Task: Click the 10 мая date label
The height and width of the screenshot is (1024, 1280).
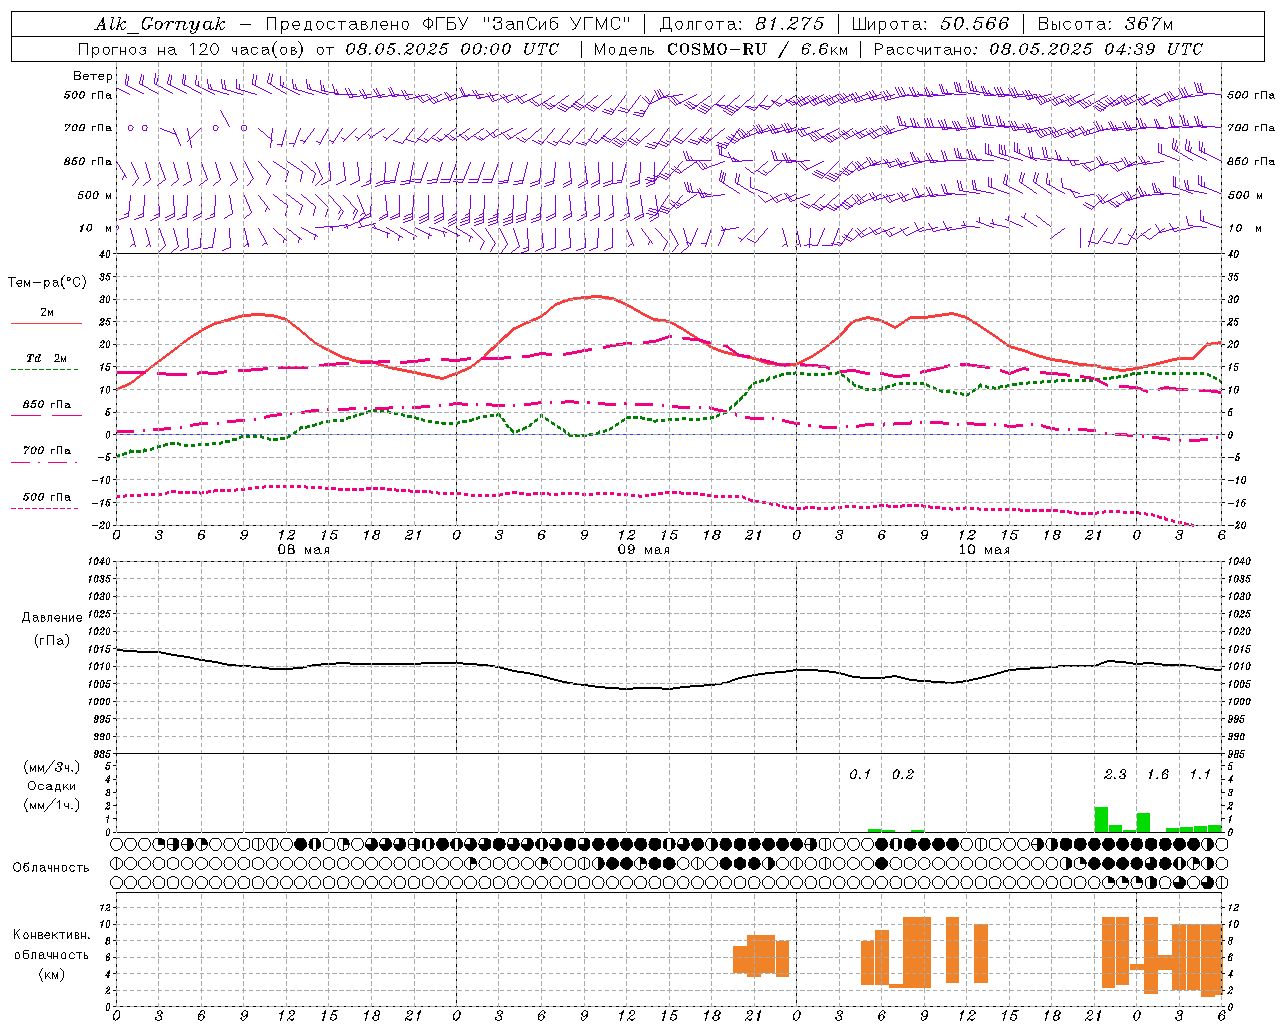Action: coord(984,550)
